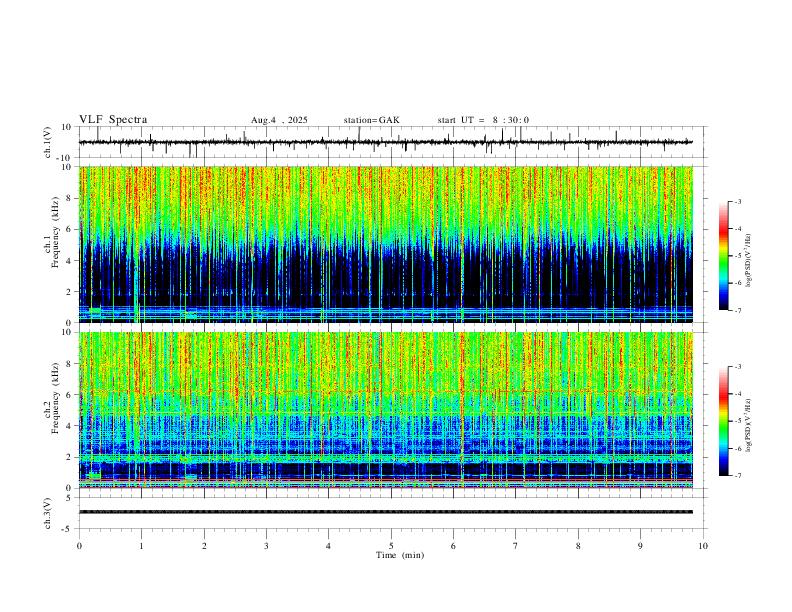Click the time axis tick label "0"
Screen dimensions: 792x612
tap(79, 546)
